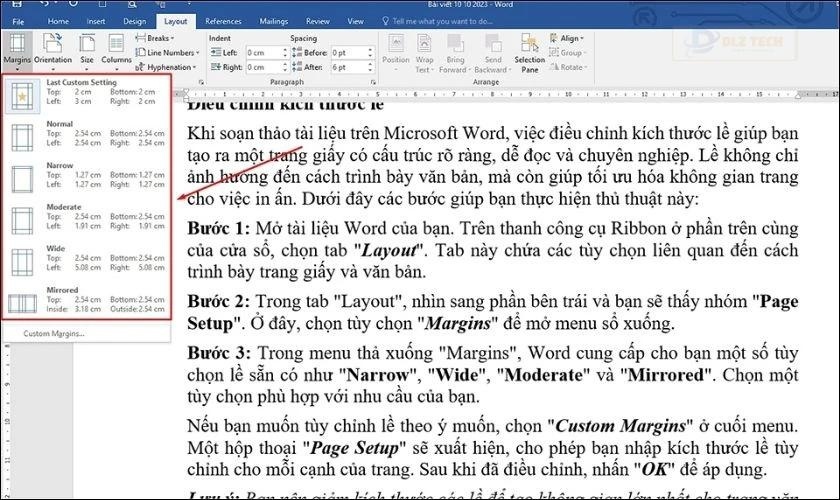This screenshot has height=500, width=840.
Task: Open the Selection Pane
Action: pyautogui.click(x=529, y=53)
